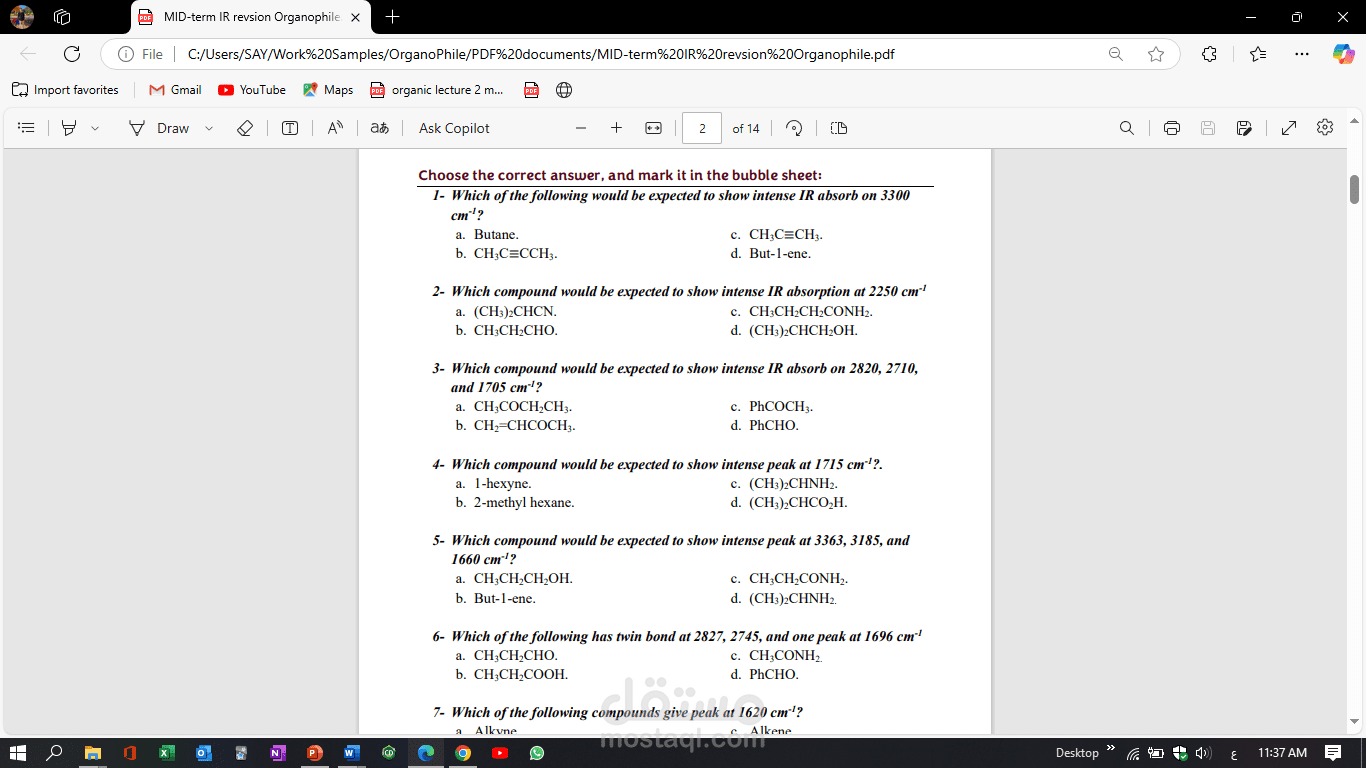Select the Draw tool
The height and width of the screenshot is (768, 1366).
[159, 128]
